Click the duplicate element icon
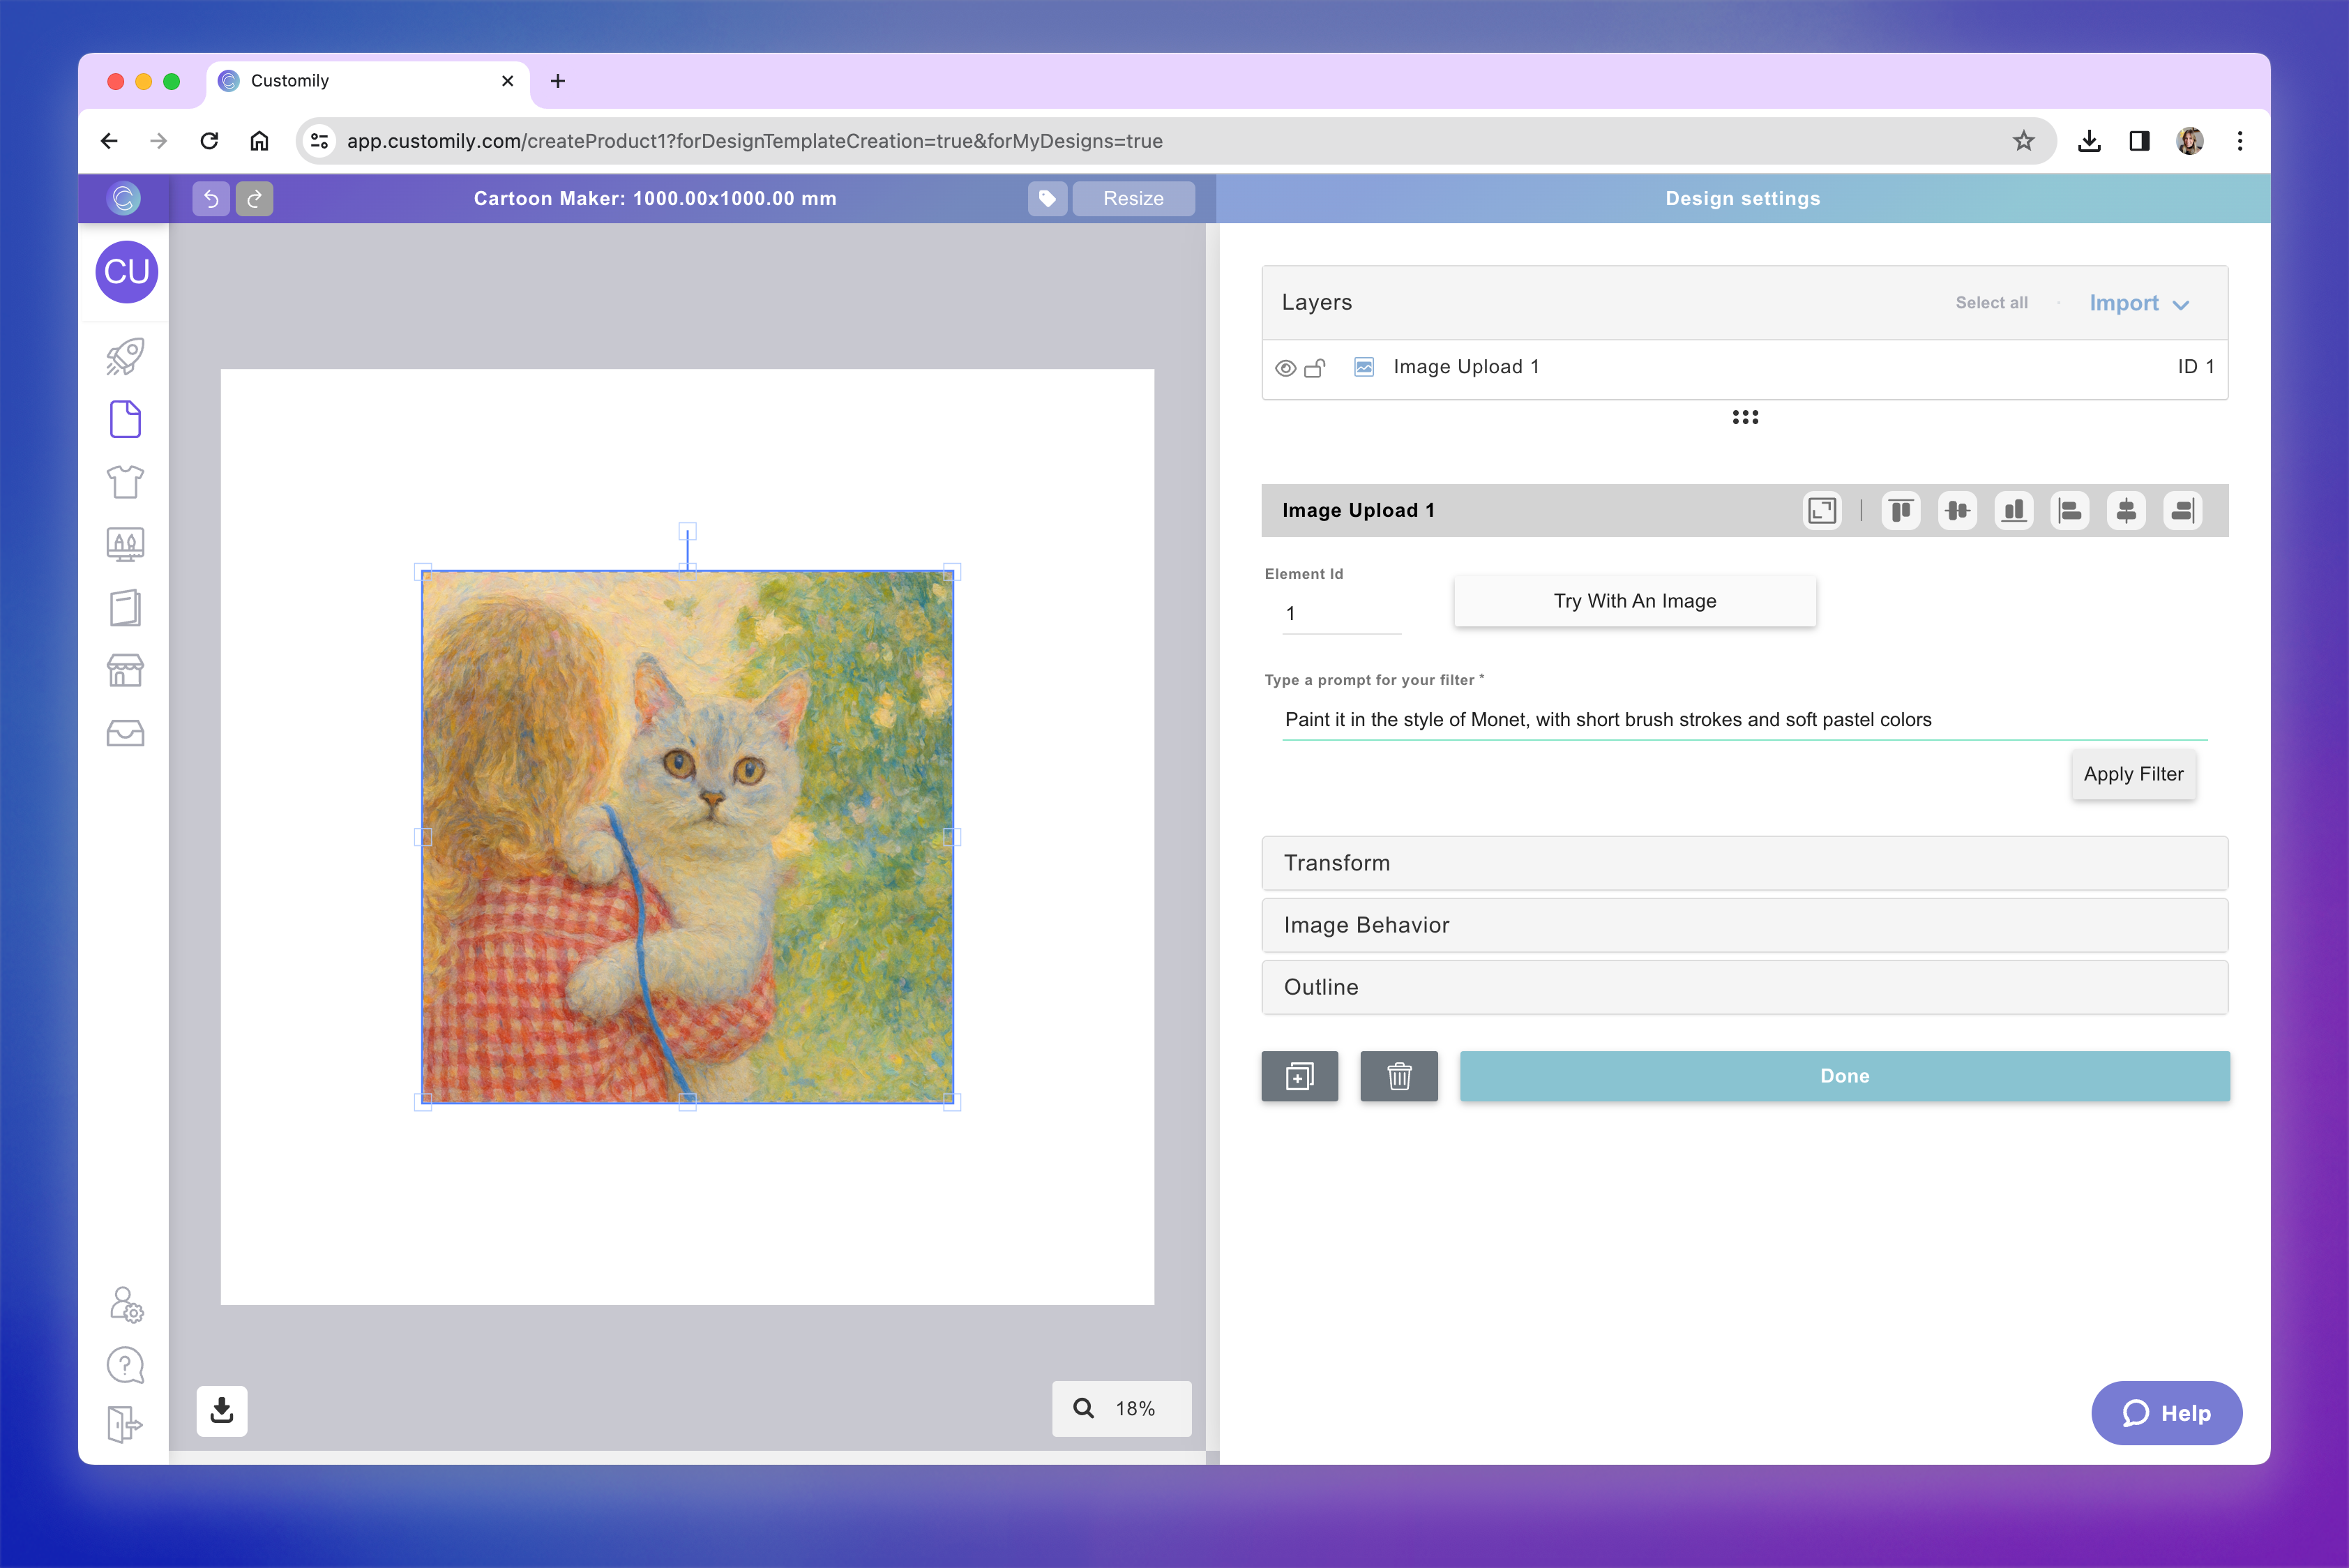The width and height of the screenshot is (2349, 1568). click(x=1299, y=1076)
